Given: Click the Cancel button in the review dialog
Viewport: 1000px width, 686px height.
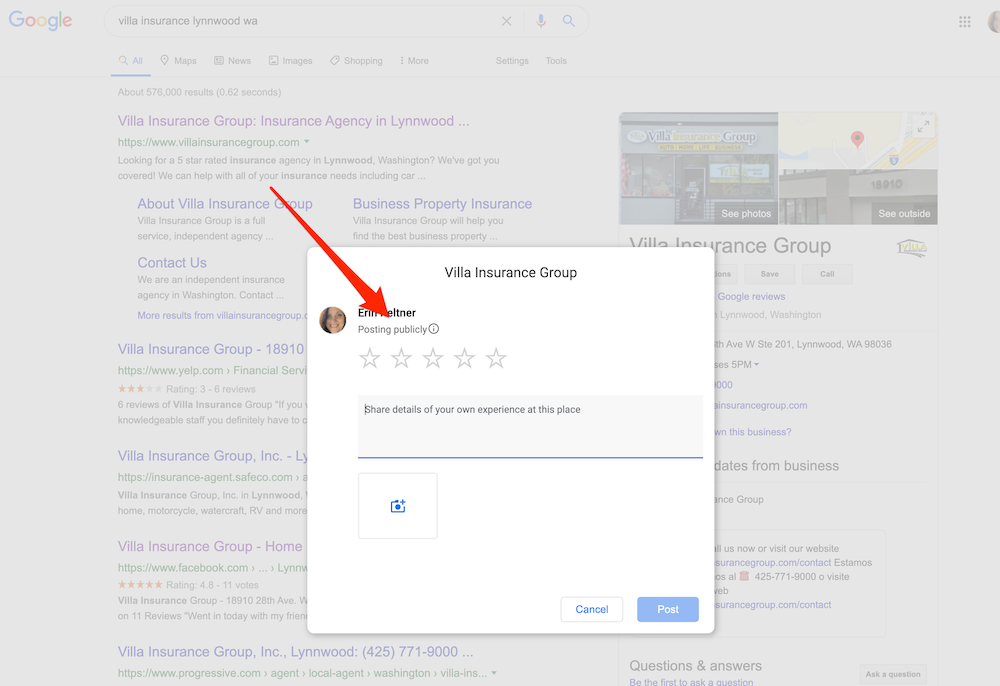Looking at the screenshot, I should click(592, 609).
